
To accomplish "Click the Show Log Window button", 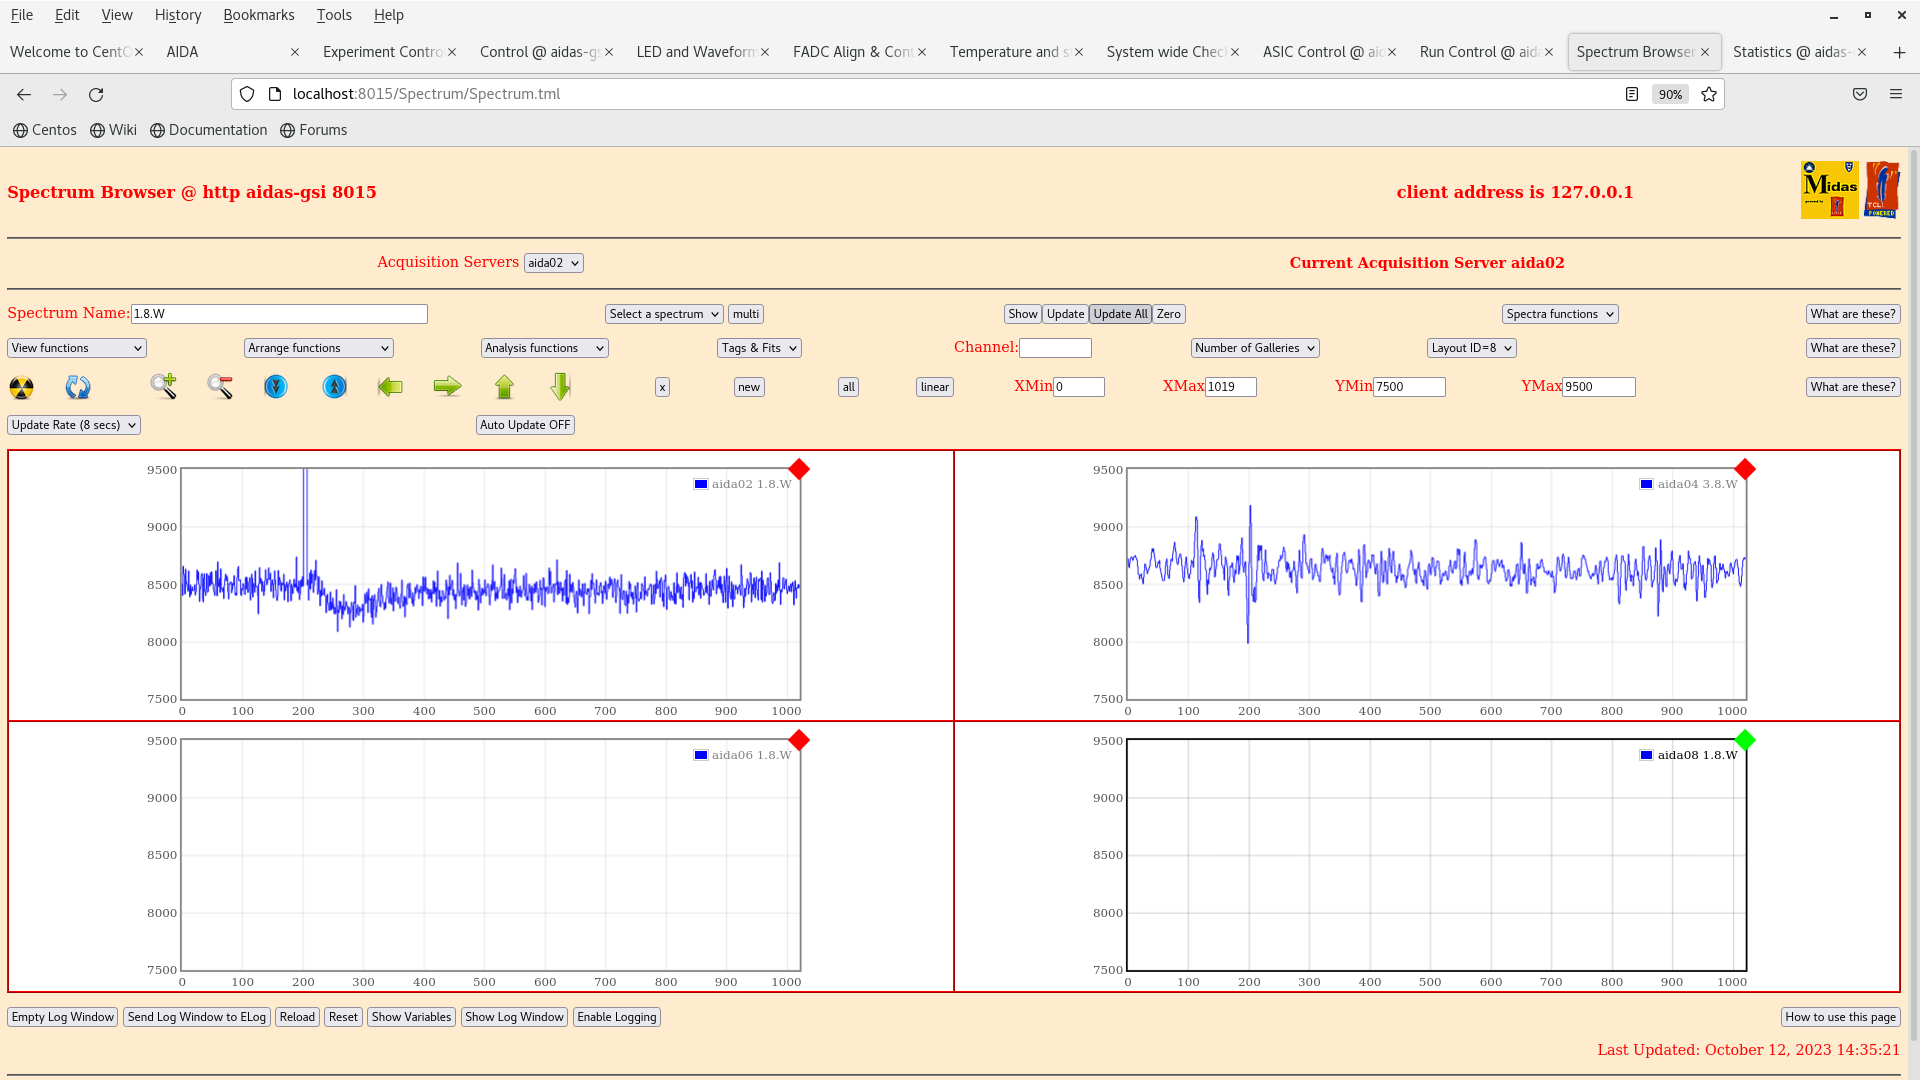I will pyautogui.click(x=514, y=1017).
